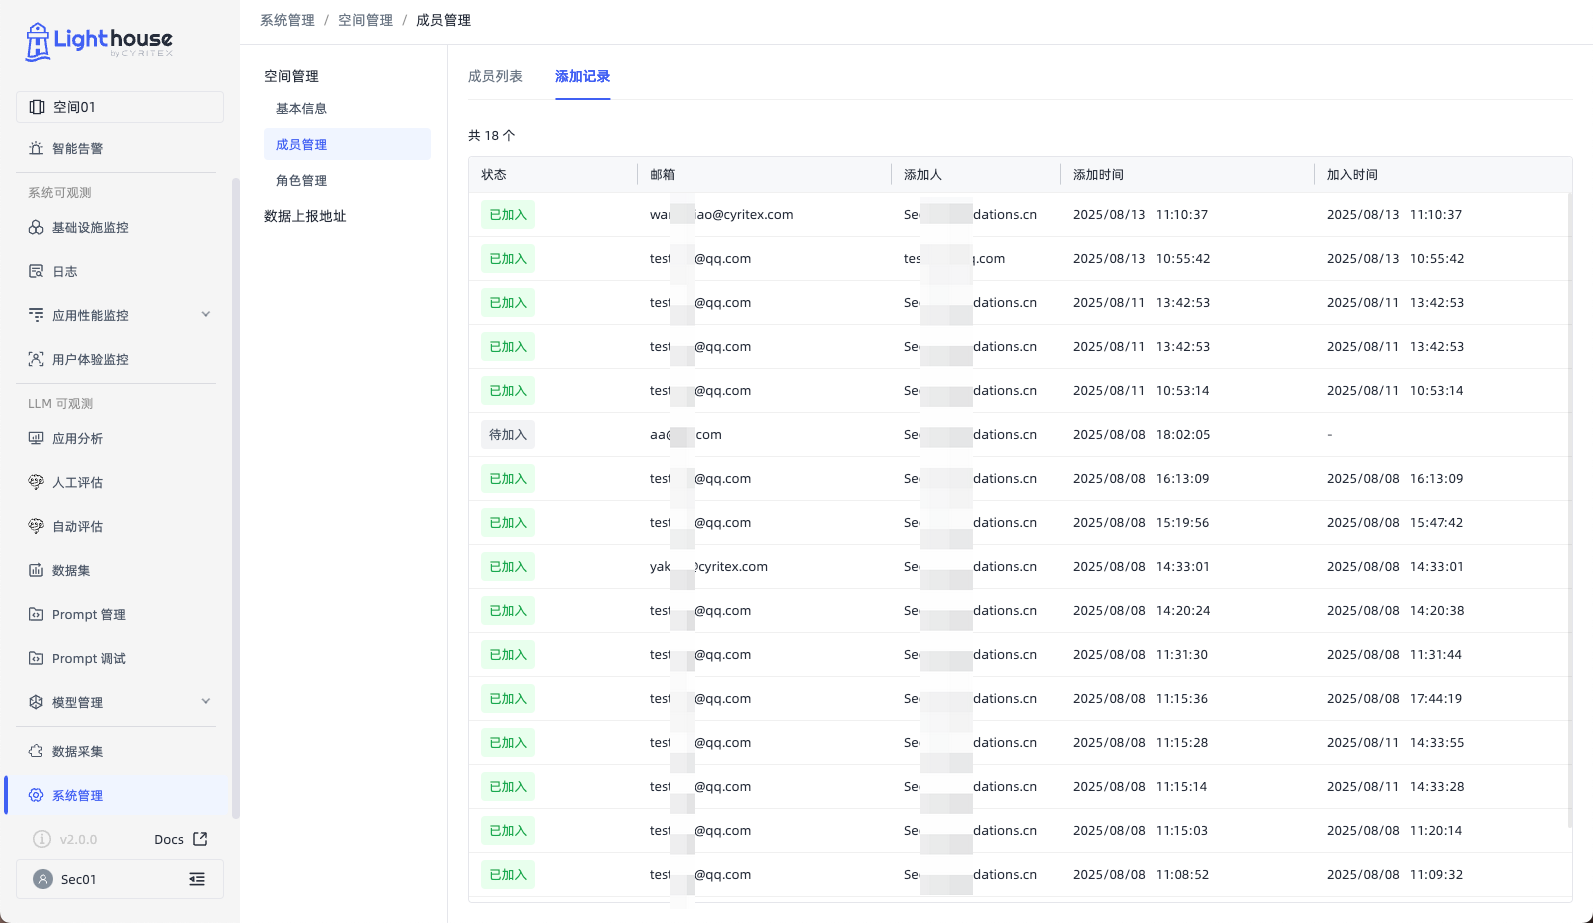The width and height of the screenshot is (1593, 923).
Task: Click add time 2025/08/08 11:15:03
Action: (x=1140, y=830)
